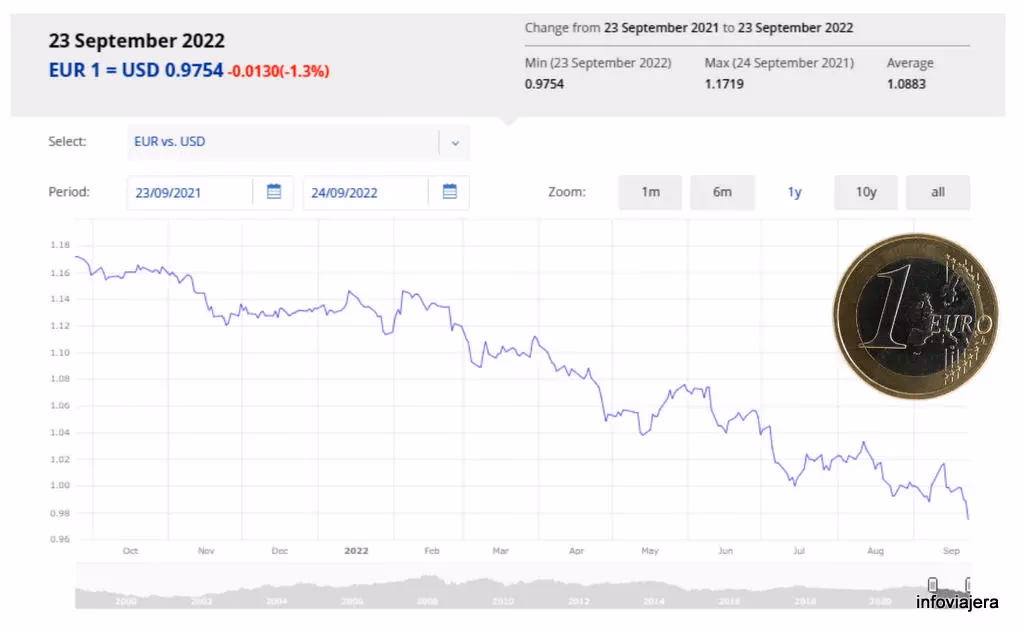
Task: Click the right handle of range navigator
Action: point(968,585)
